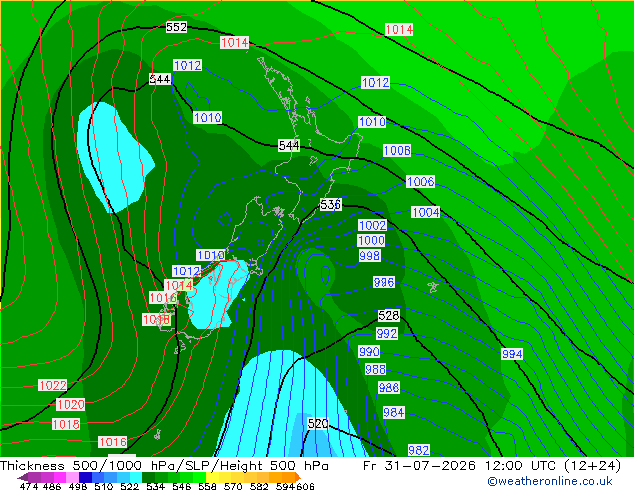Select the 1002 isobar label
This screenshot has height=490, width=634.
372,225
